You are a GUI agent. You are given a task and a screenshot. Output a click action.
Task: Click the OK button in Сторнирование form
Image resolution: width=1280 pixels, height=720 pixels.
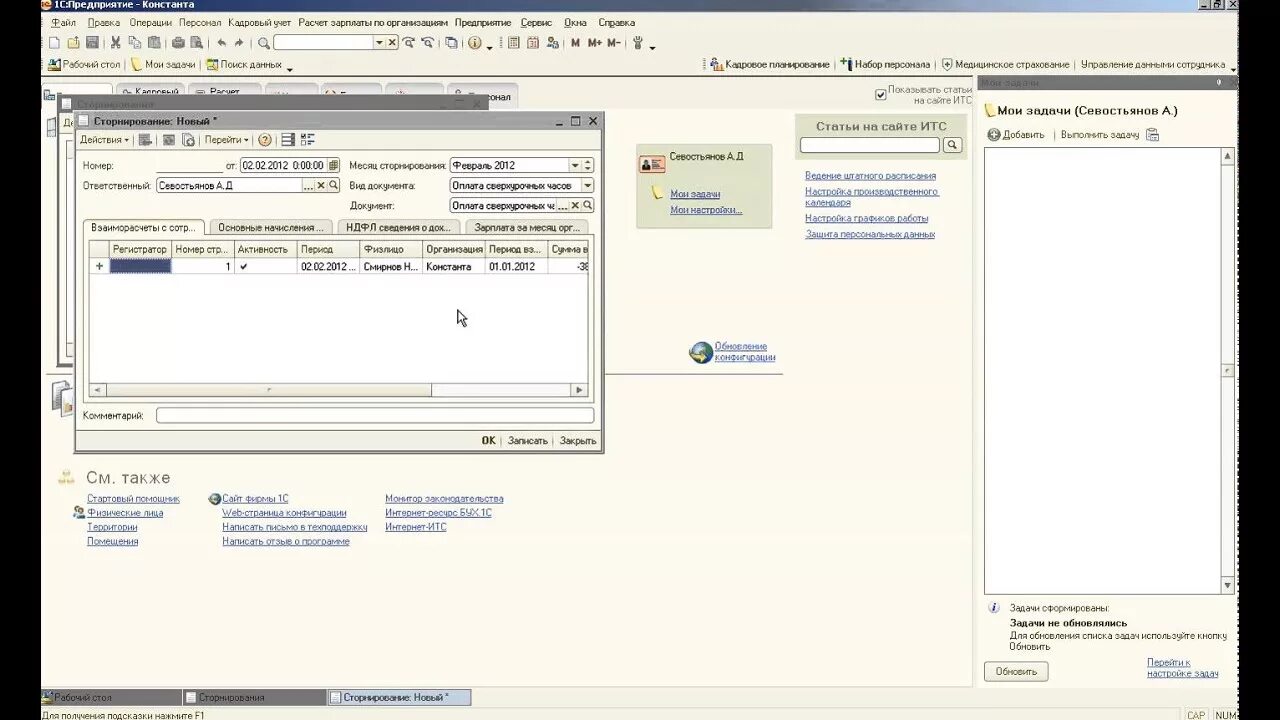[x=488, y=440]
